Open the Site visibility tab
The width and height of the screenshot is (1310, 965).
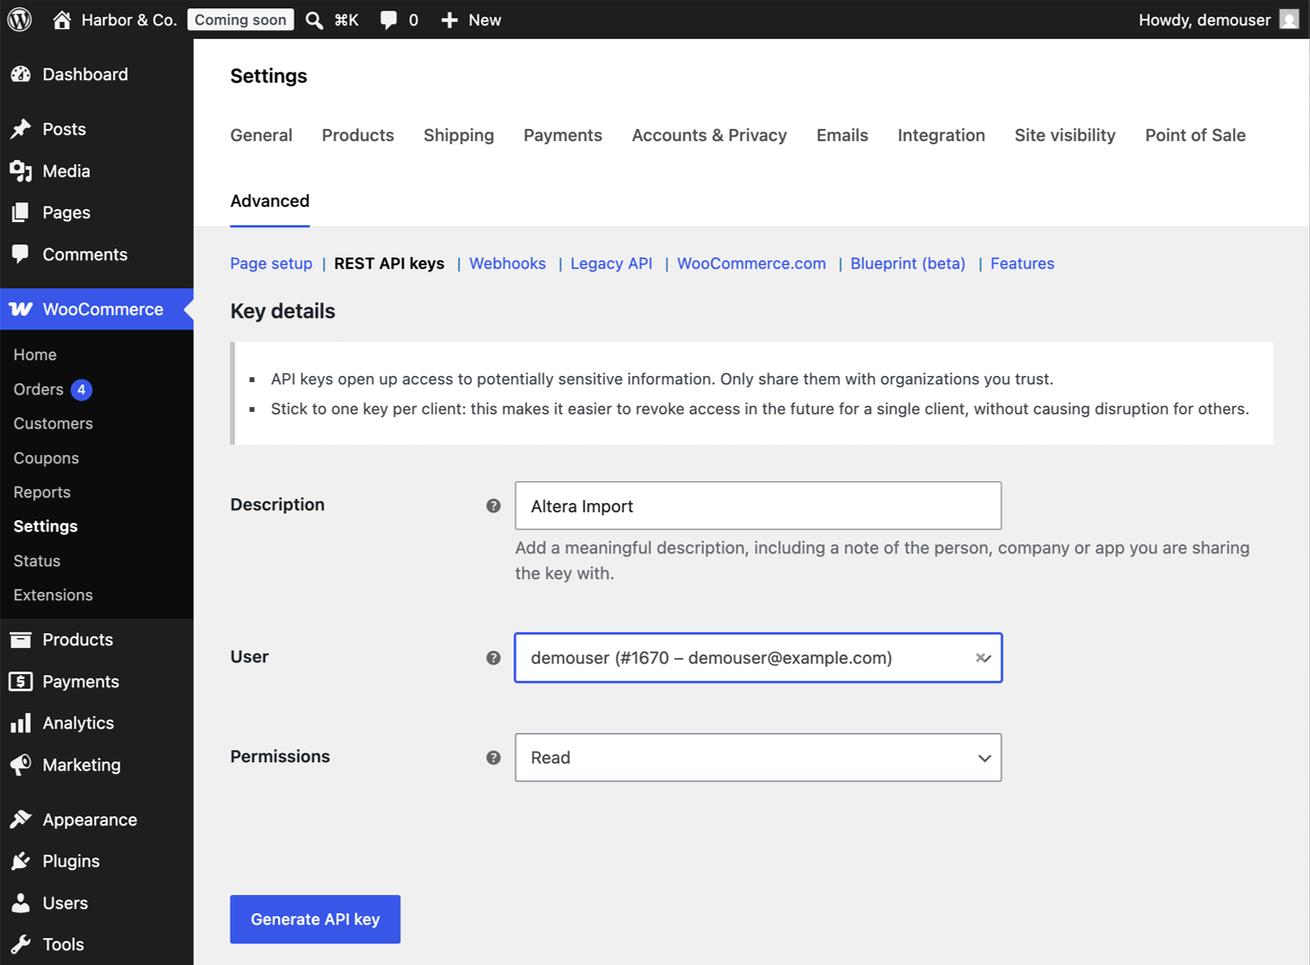point(1065,135)
